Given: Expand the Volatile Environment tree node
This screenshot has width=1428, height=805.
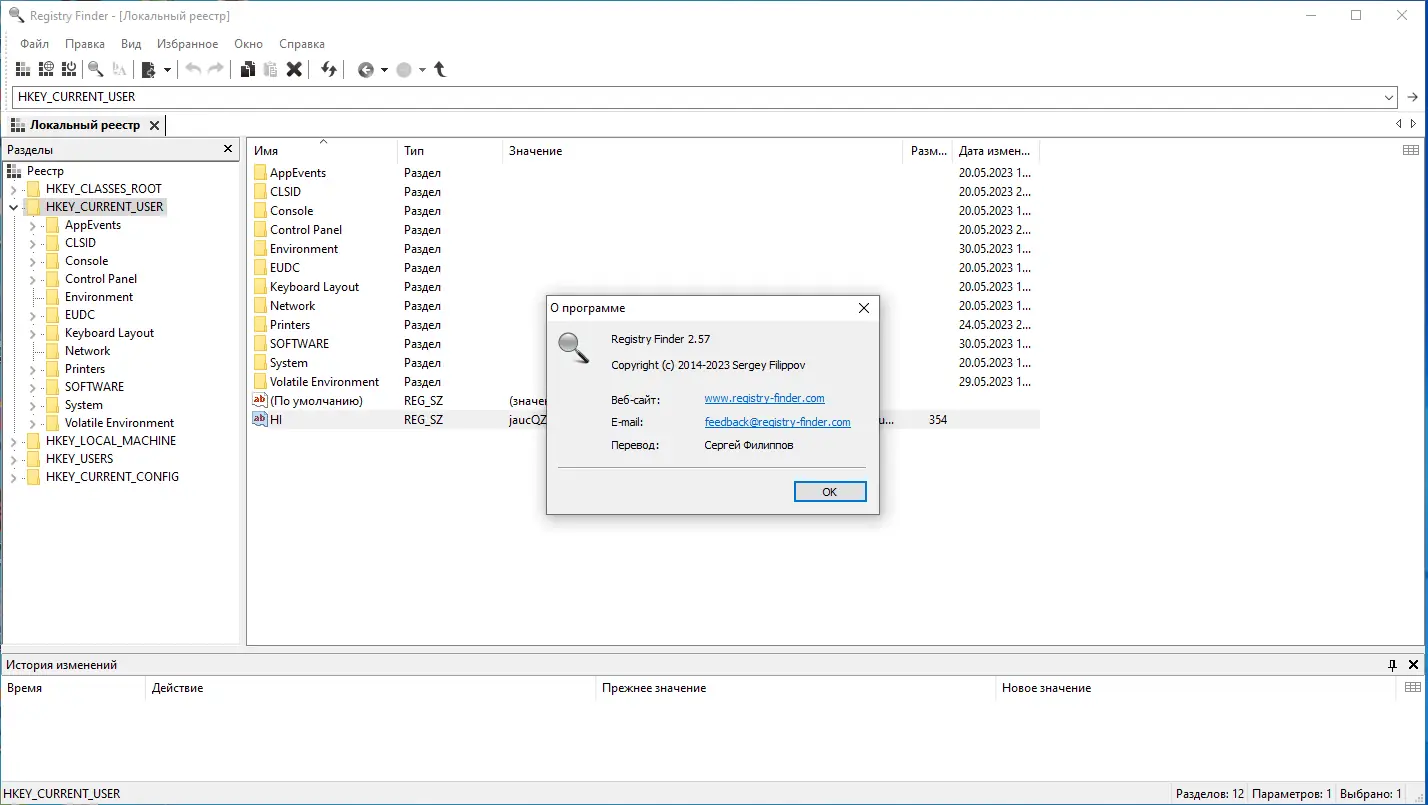Looking at the screenshot, I should tap(32, 423).
